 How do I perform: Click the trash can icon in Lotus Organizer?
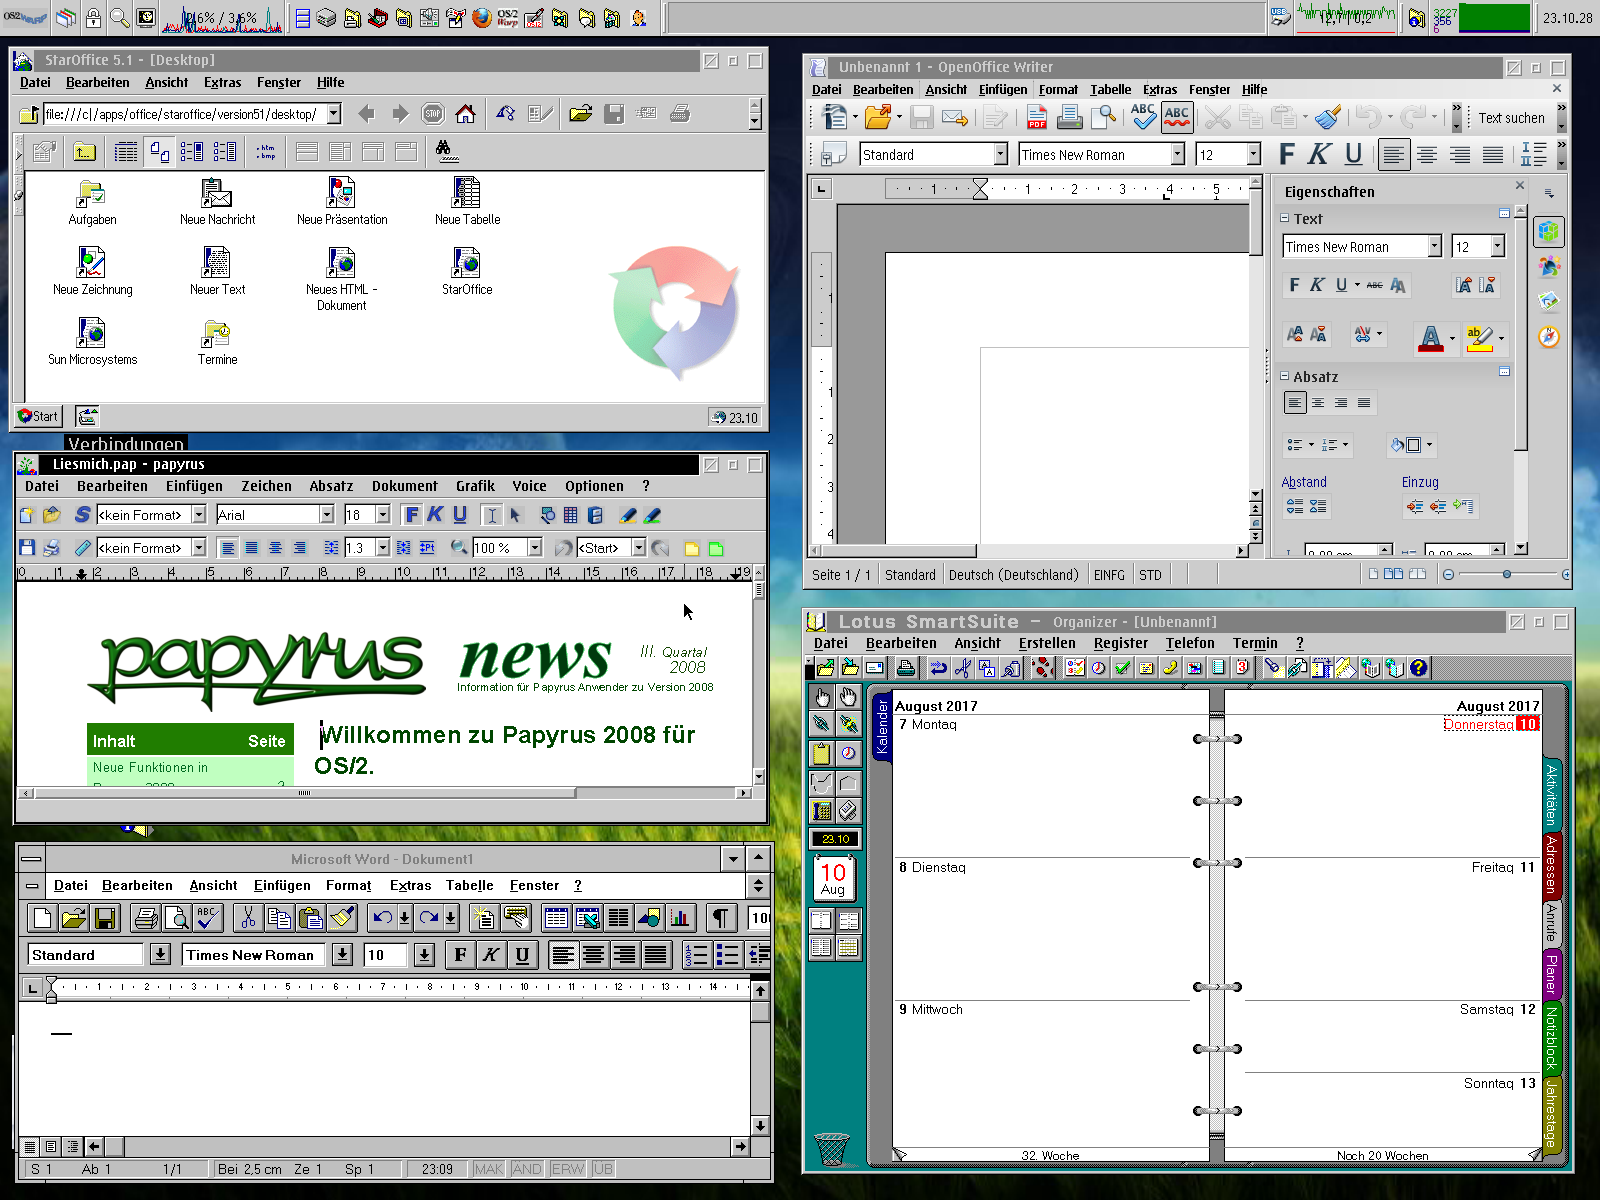pos(832,1149)
